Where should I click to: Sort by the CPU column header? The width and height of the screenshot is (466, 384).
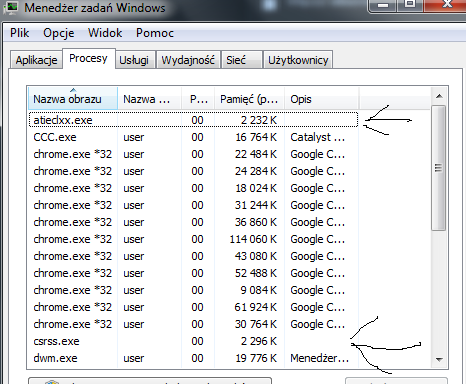pos(198,99)
